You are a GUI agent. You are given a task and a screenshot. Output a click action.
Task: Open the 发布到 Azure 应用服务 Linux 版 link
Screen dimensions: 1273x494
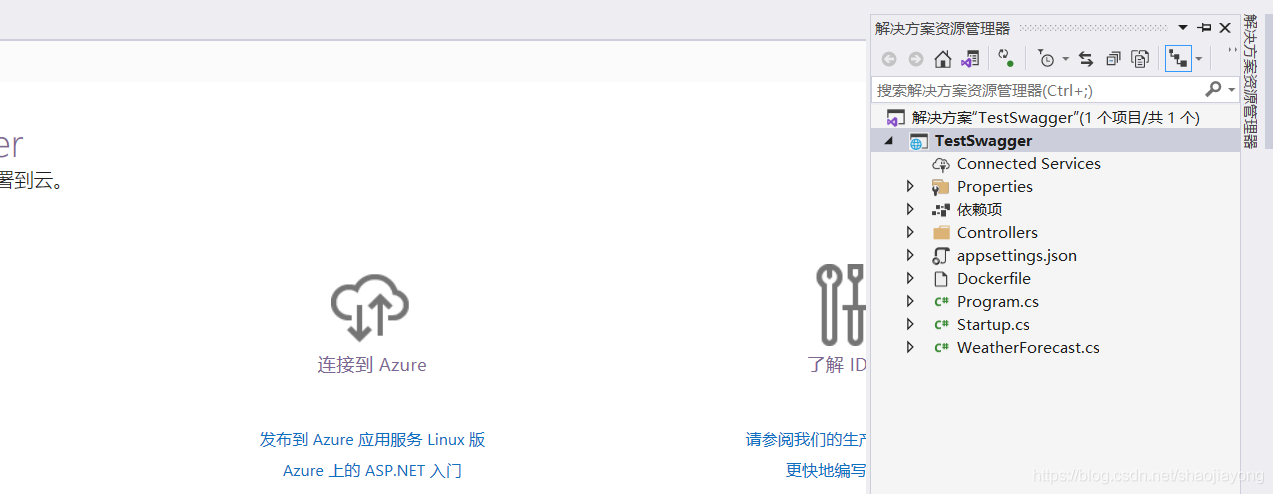pyautogui.click(x=372, y=439)
